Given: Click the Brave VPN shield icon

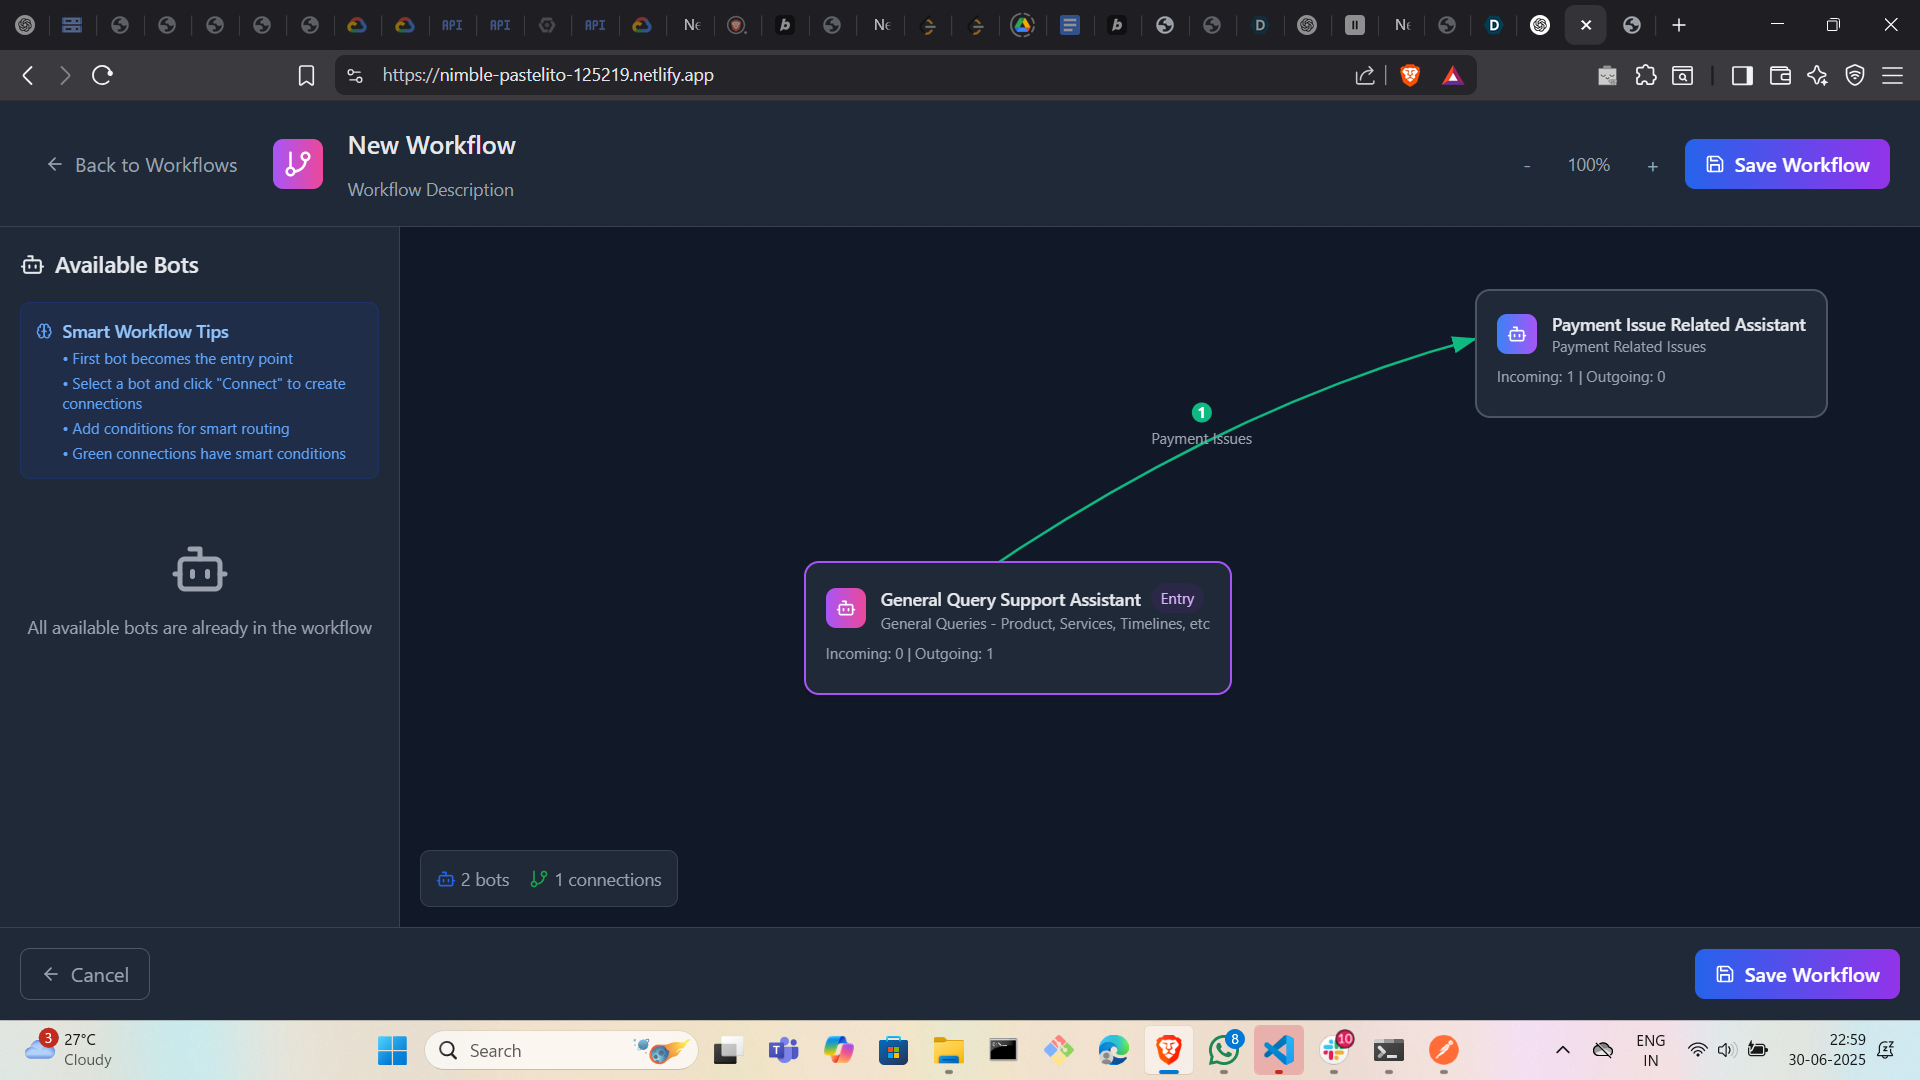Looking at the screenshot, I should 1854,75.
